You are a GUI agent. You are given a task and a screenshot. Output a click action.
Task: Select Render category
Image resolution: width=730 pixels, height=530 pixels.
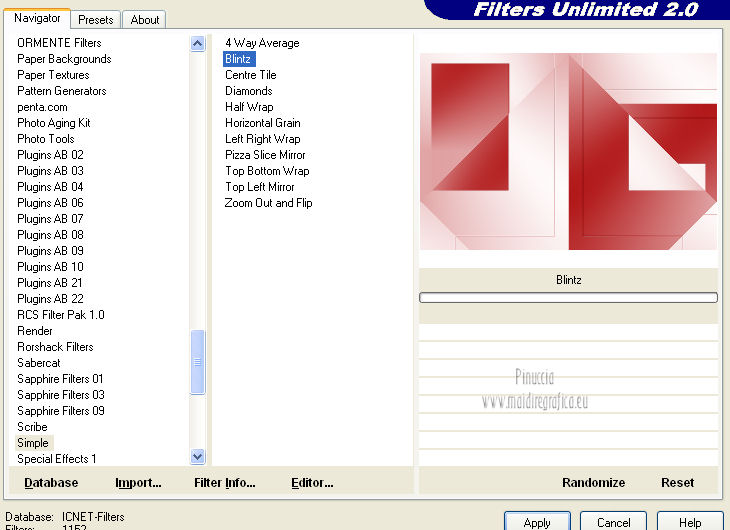35,331
